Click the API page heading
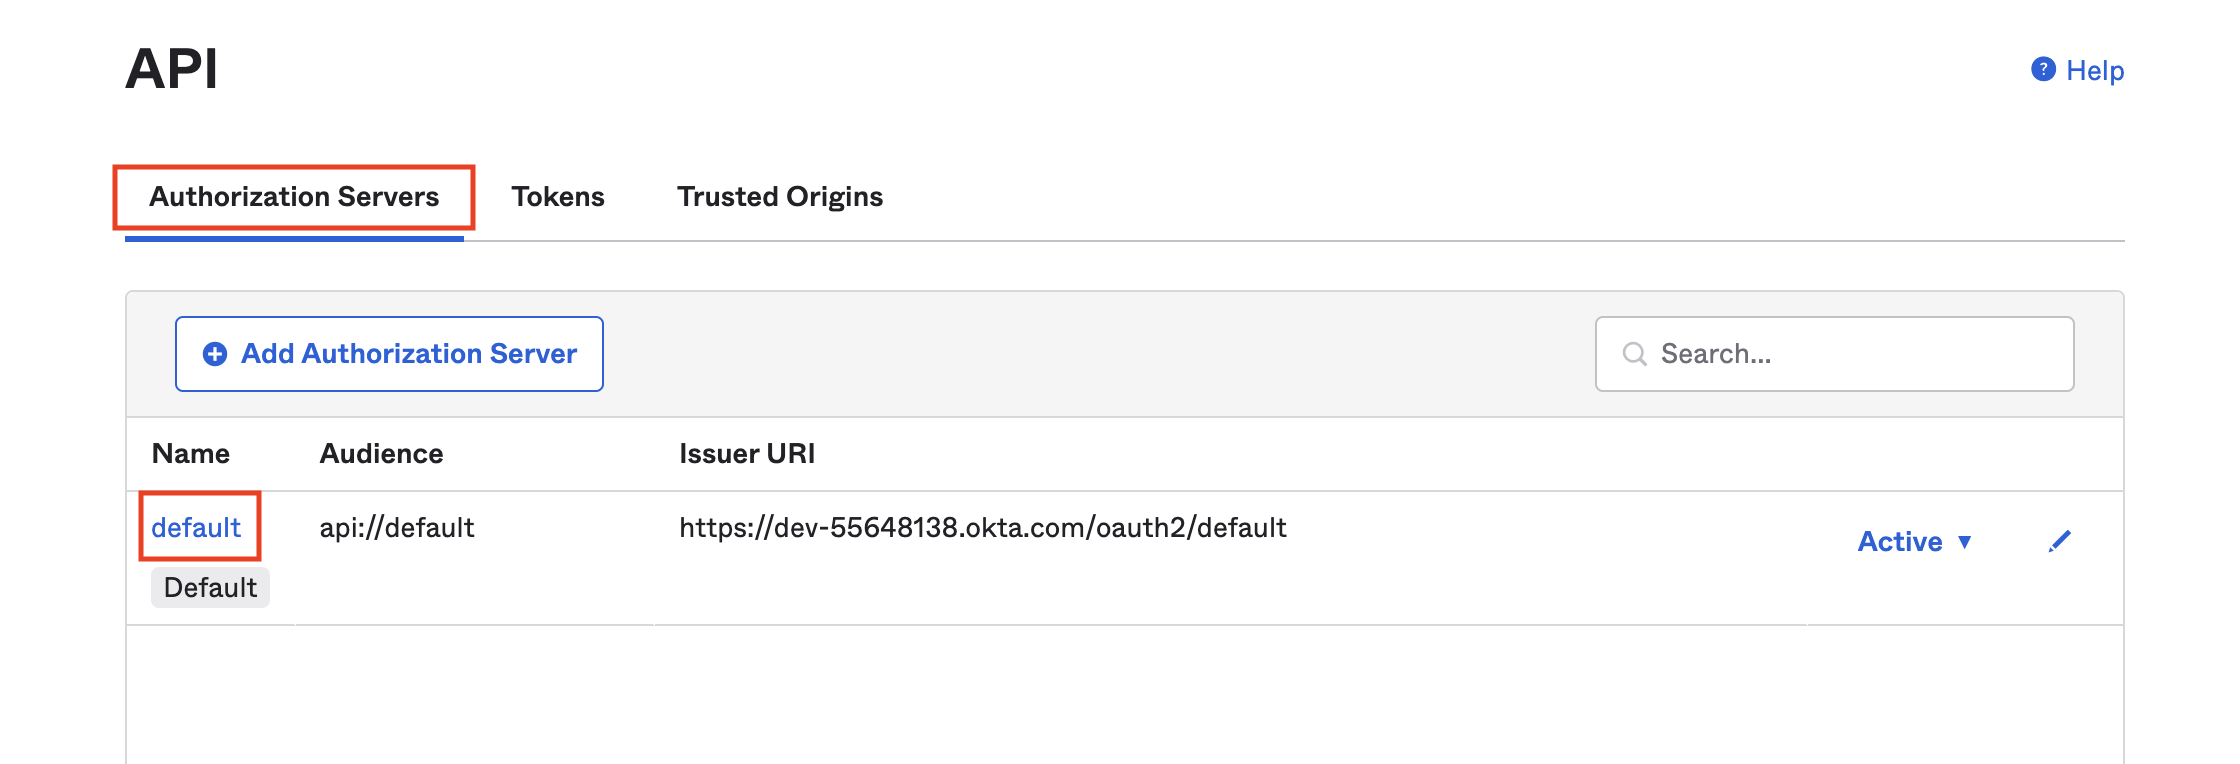Screen dimensions: 2240x764 tap(171, 69)
